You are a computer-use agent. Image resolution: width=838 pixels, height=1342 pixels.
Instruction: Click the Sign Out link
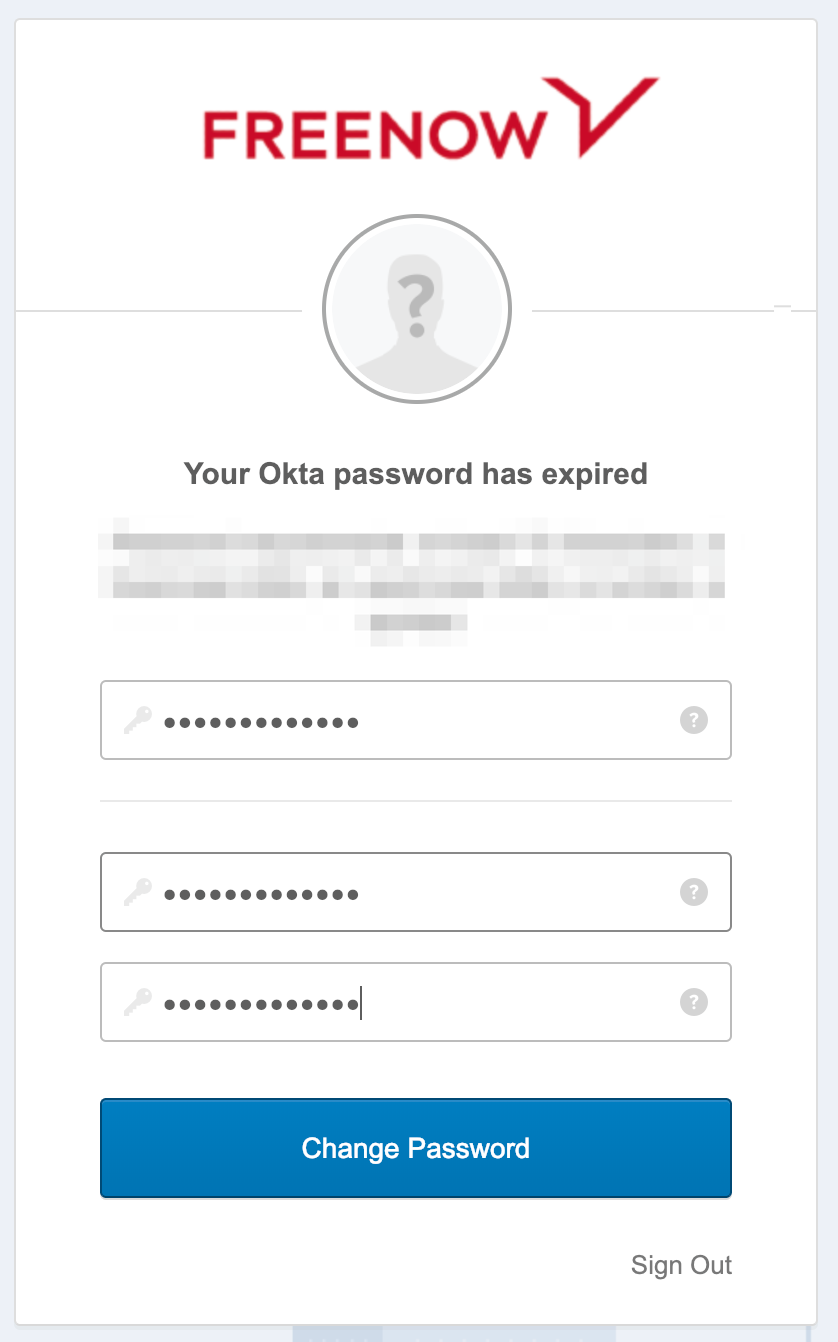[x=682, y=1265]
